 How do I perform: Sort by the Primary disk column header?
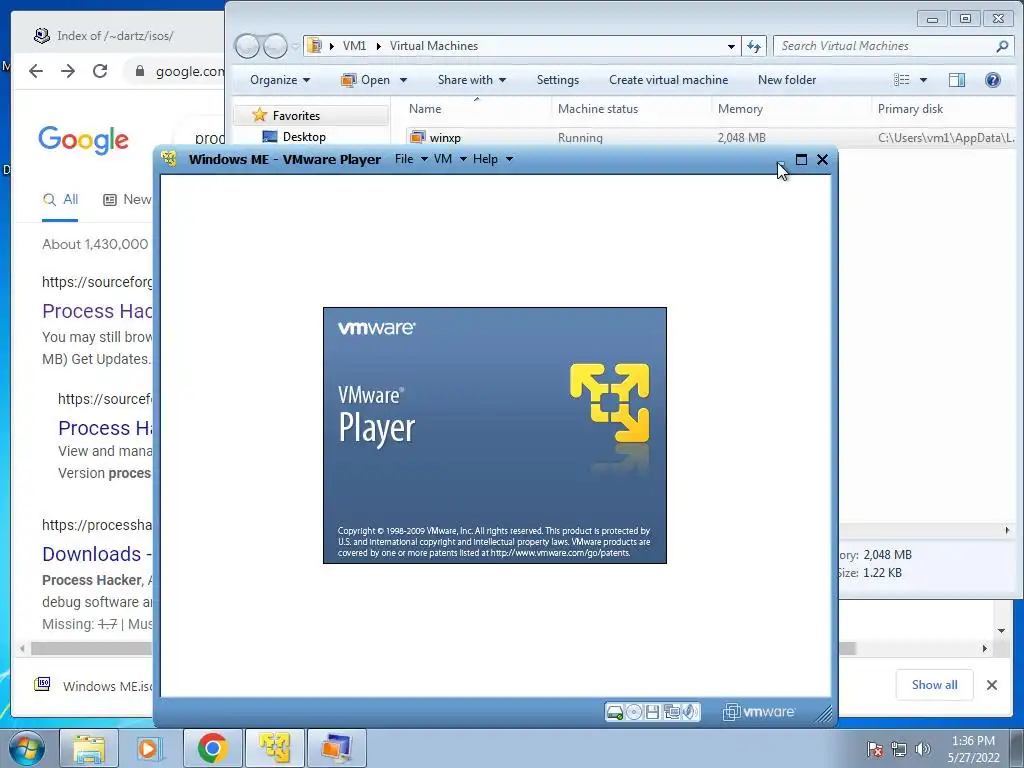[x=910, y=108]
